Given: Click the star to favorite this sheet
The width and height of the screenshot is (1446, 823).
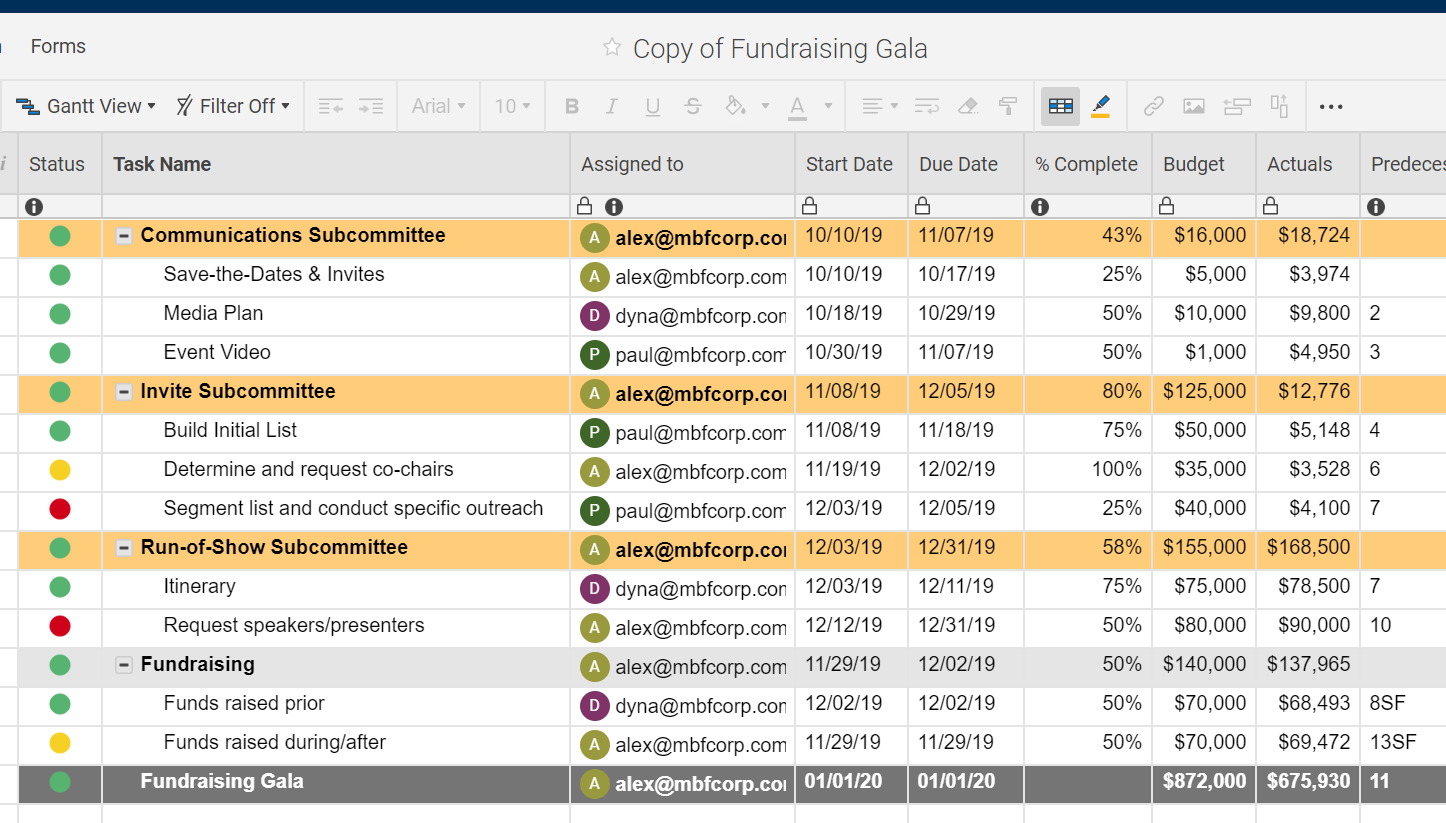Looking at the screenshot, I should click(612, 47).
